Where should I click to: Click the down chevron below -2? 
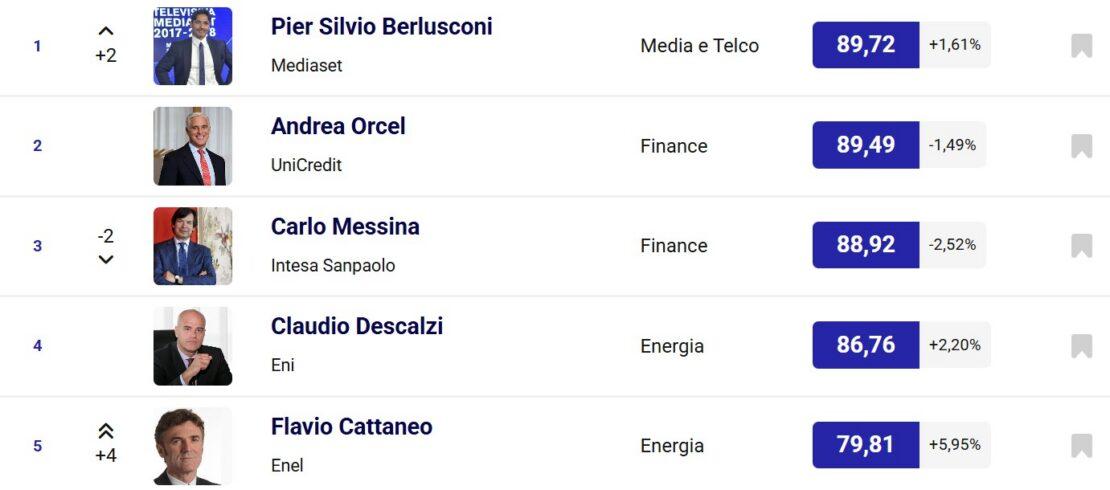point(106,260)
